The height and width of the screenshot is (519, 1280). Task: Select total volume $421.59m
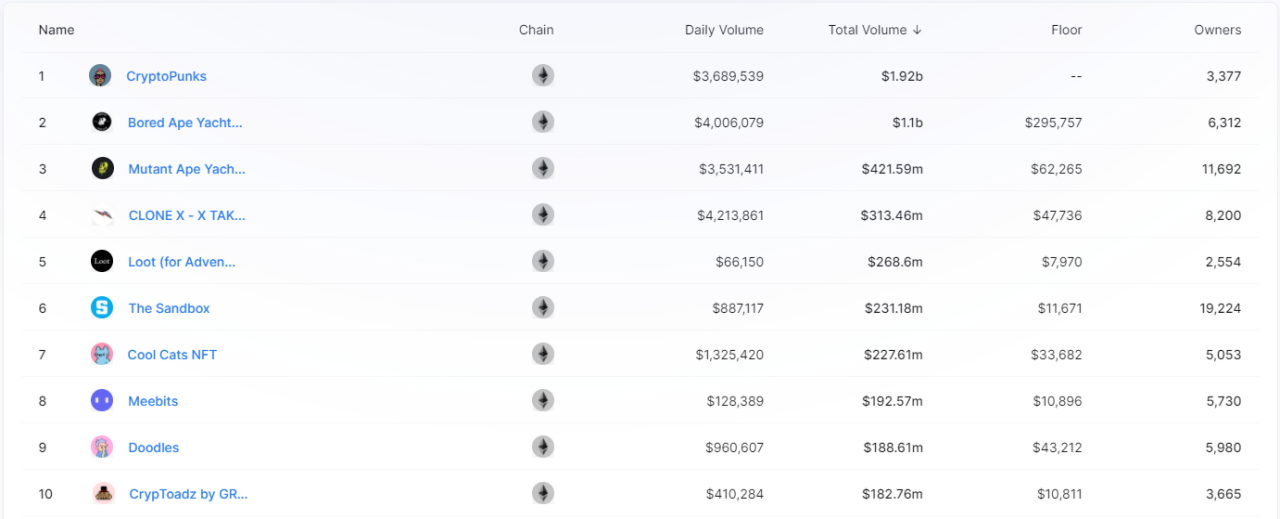(892, 169)
